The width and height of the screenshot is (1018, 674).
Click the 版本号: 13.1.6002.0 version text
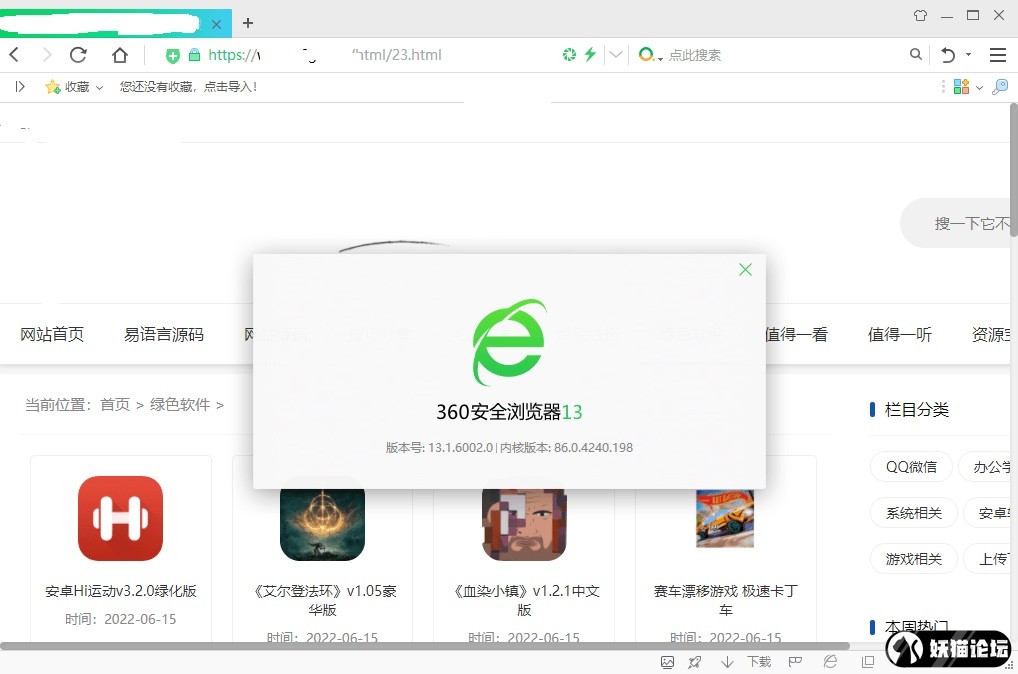point(440,447)
